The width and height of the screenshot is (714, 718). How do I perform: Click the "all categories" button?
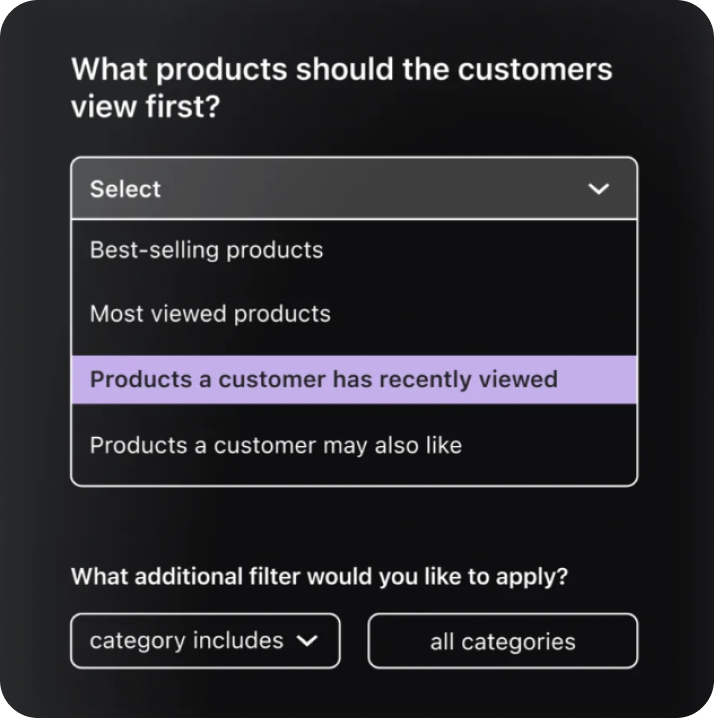point(502,641)
